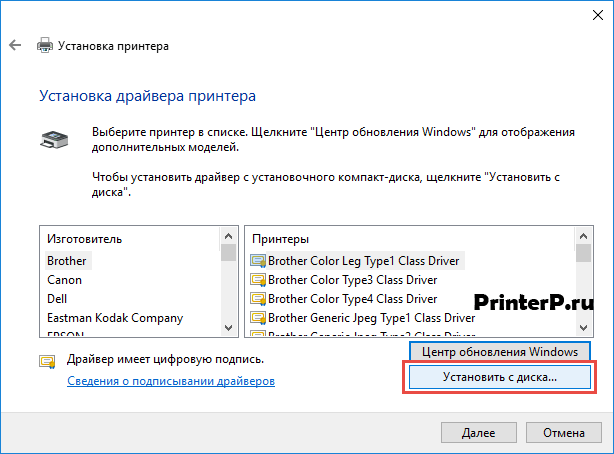Click the driver icon for Brother Color Leg Type1
614x454 pixels.
tap(257, 261)
